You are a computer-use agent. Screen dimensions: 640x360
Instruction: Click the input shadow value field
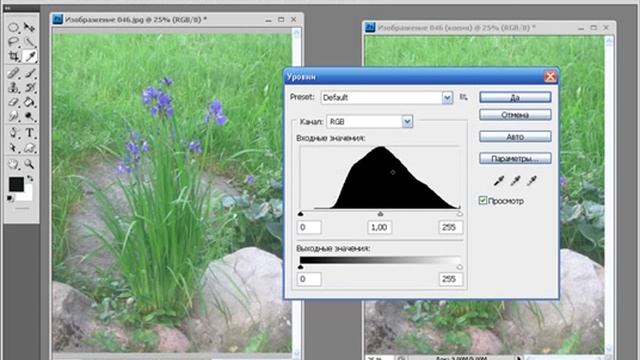tap(309, 227)
